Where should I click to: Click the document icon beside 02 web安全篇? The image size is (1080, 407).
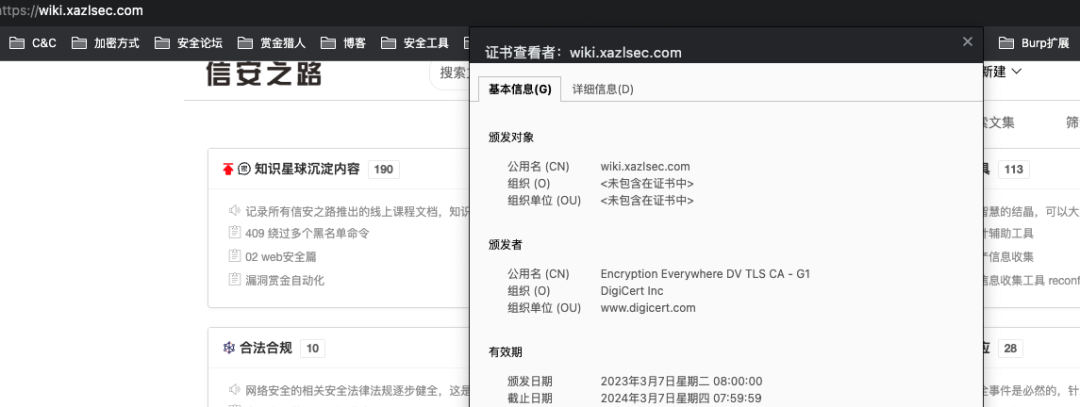[234, 256]
